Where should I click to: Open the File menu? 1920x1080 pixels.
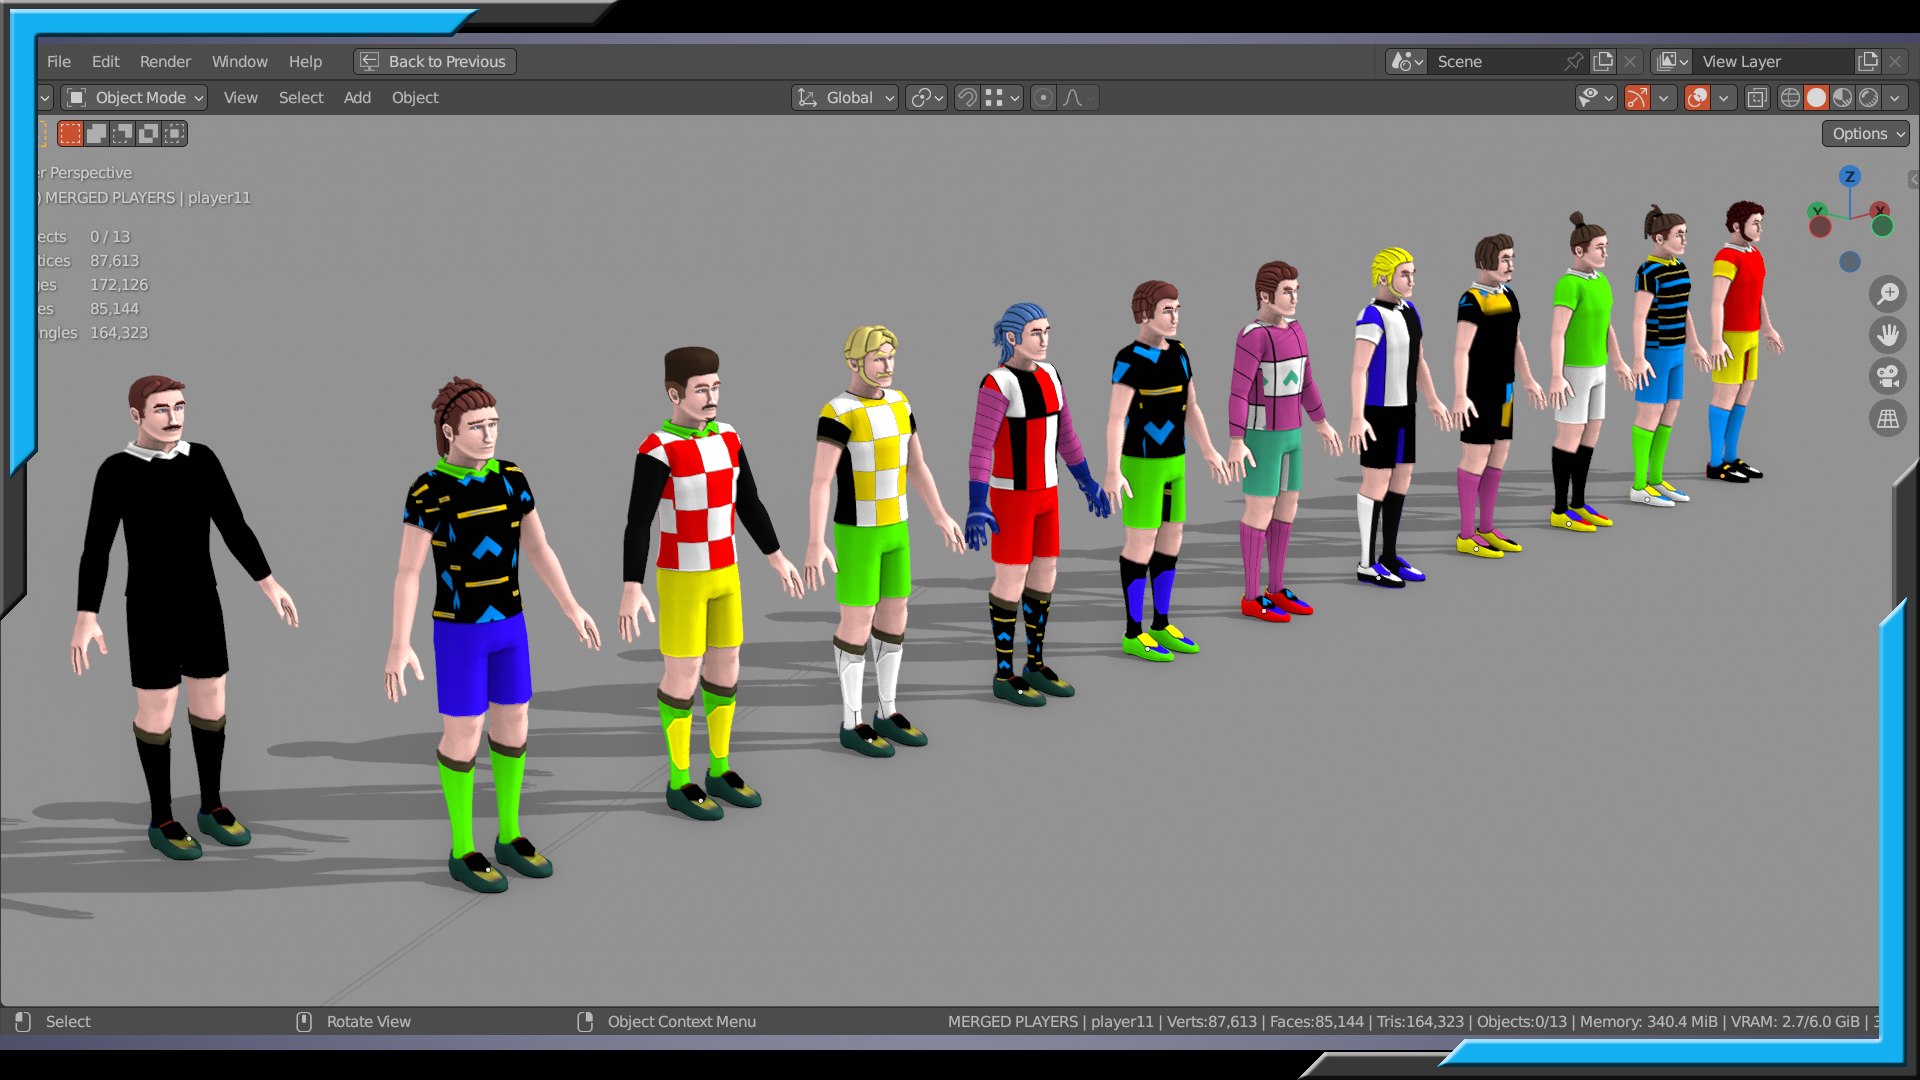[59, 61]
